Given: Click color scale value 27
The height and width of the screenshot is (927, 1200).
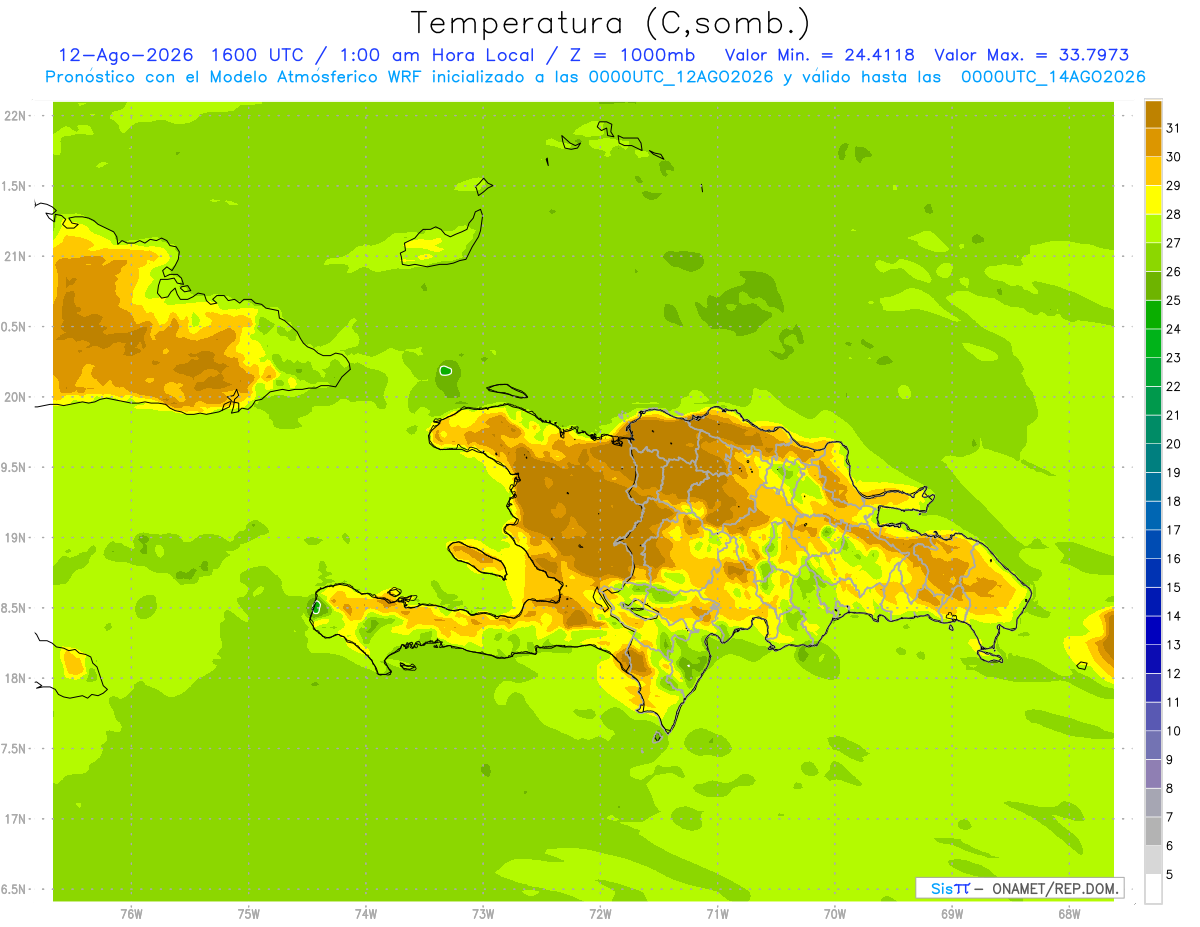Looking at the screenshot, I should (x=1173, y=243).
